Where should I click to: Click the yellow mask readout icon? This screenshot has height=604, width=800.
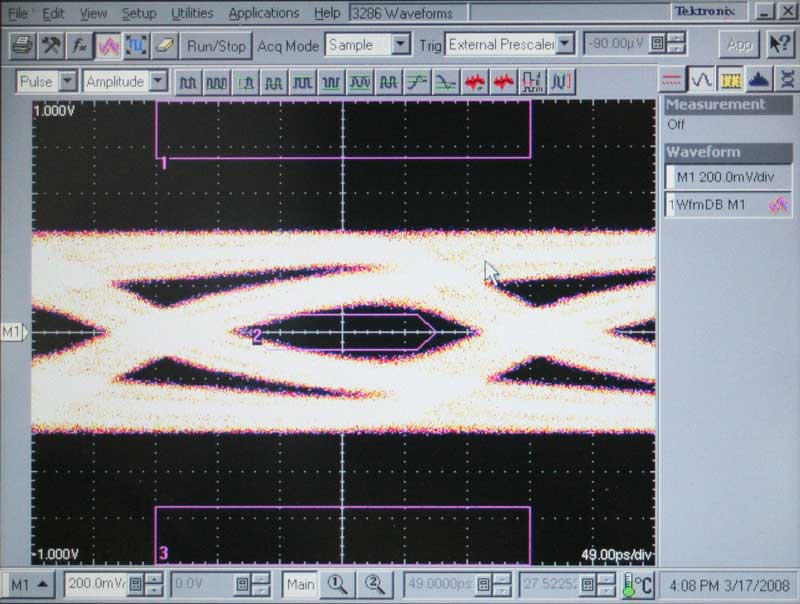click(x=731, y=80)
